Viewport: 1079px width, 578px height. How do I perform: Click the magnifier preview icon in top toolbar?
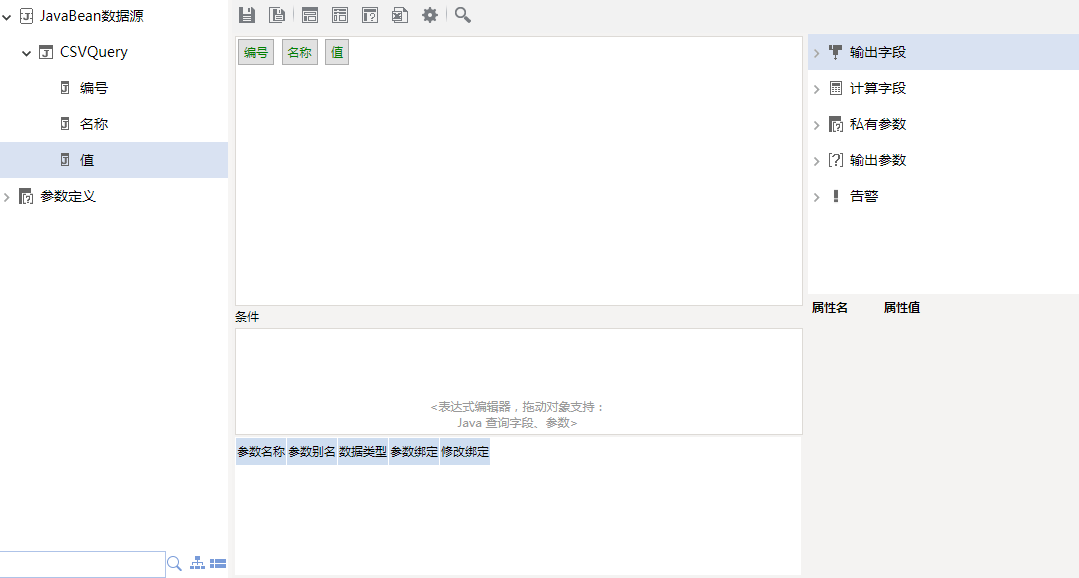463,14
